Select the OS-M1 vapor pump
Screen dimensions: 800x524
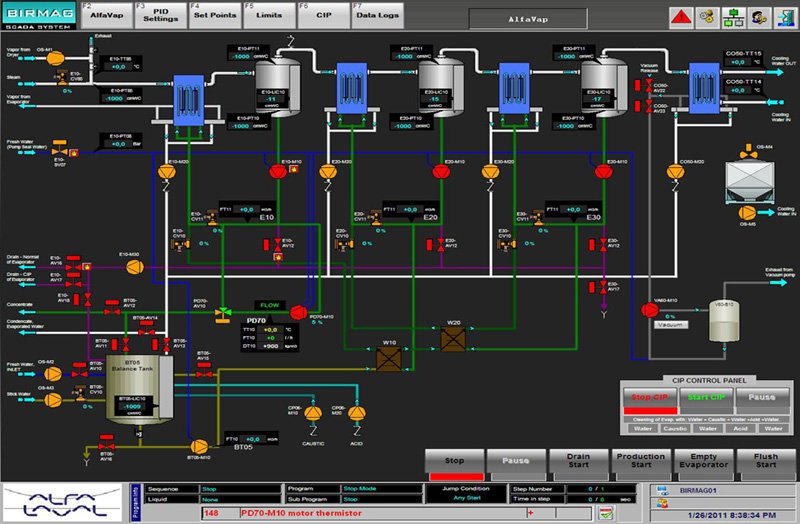pyautogui.click(x=55, y=58)
